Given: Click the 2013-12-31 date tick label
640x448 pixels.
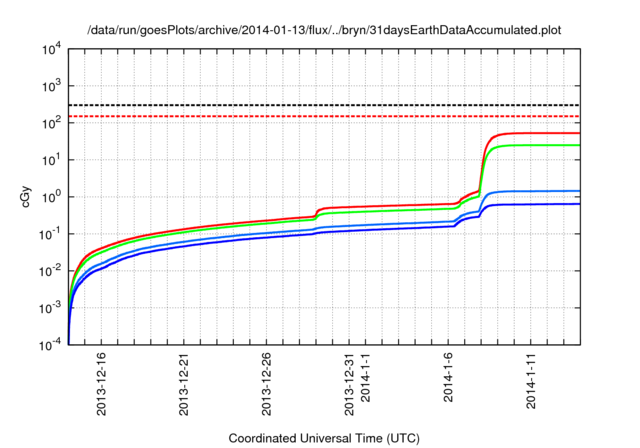Looking at the screenshot, I should tap(349, 384).
